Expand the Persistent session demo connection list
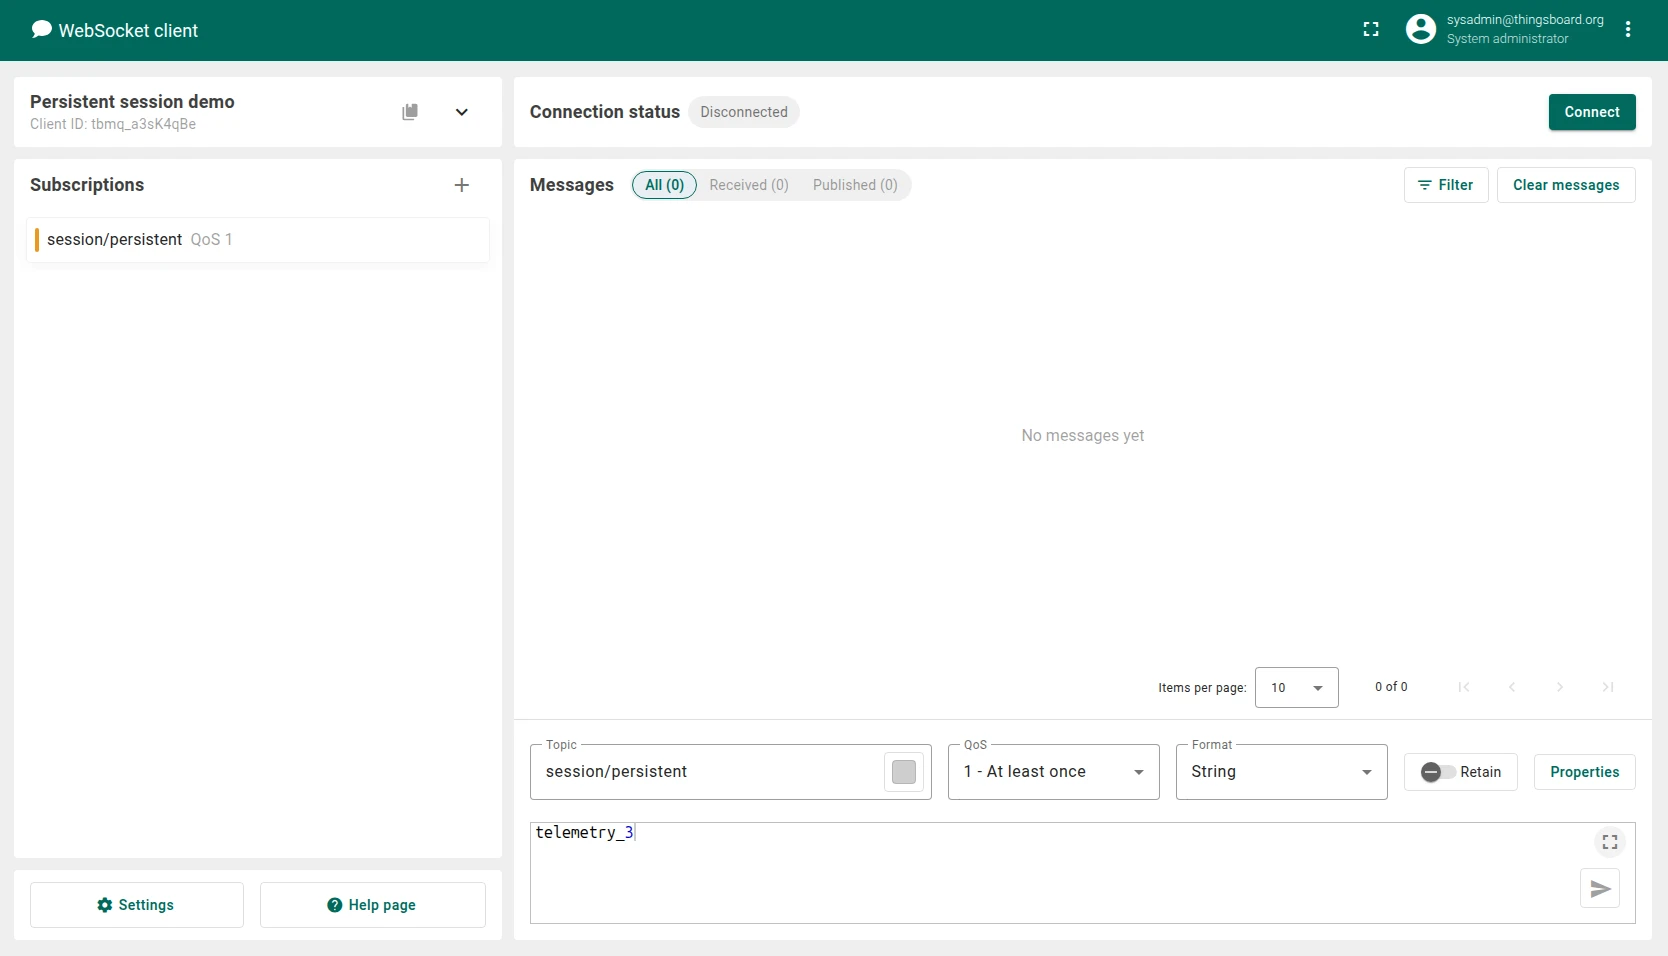This screenshot has height=956, width=1668. click(x=462, y=112)
